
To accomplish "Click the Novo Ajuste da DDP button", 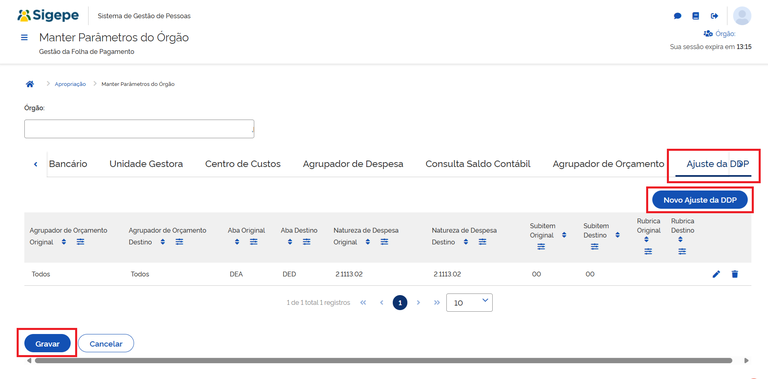I will click(x=700, y=200).
